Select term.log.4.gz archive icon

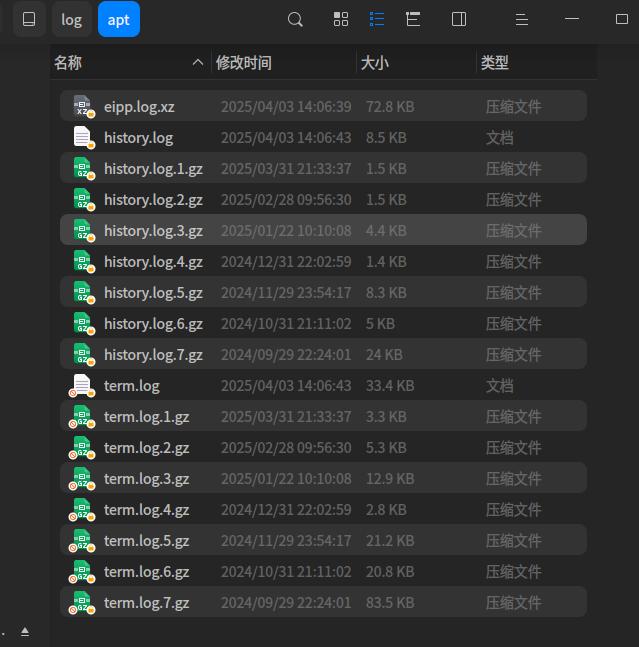click(82, 510)
